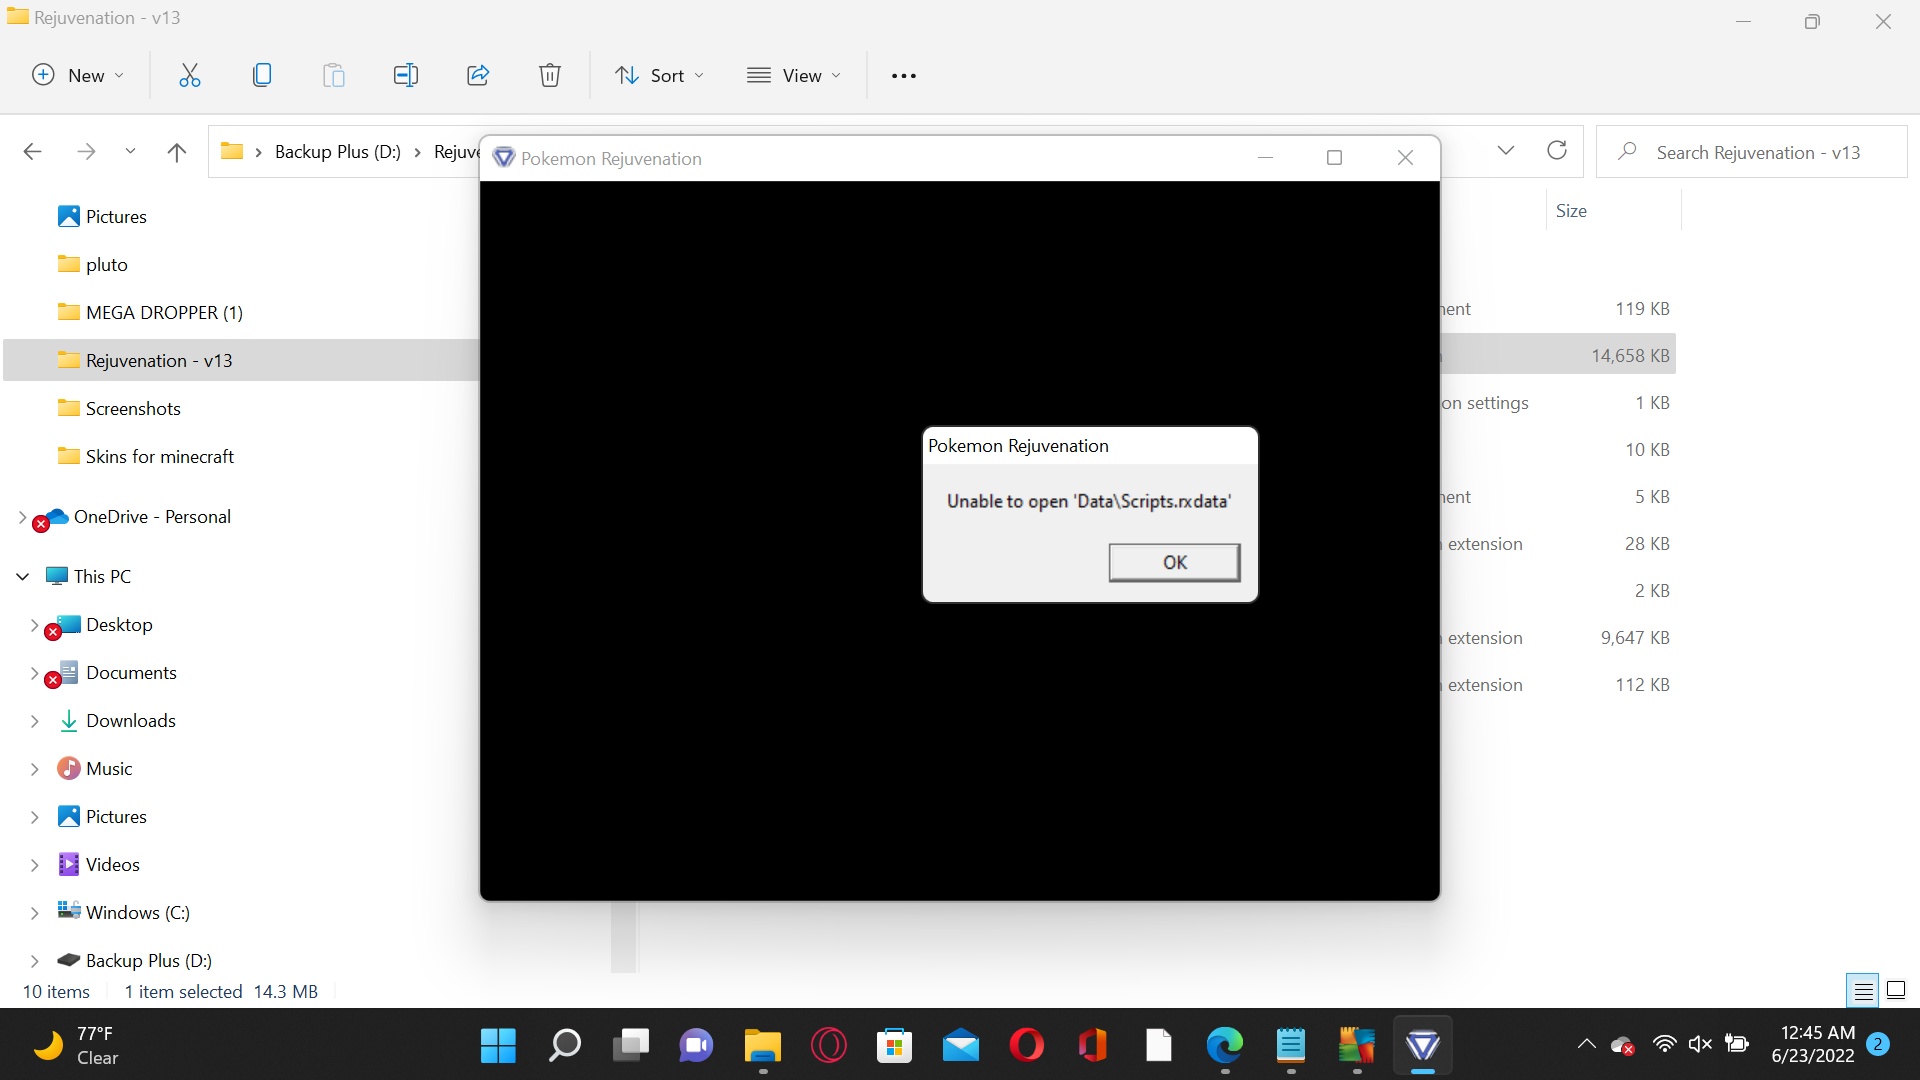This screenshot has height=1080, width=1920.
Task: Select the 9,647 KB file row
Action: click(1558, 637)
